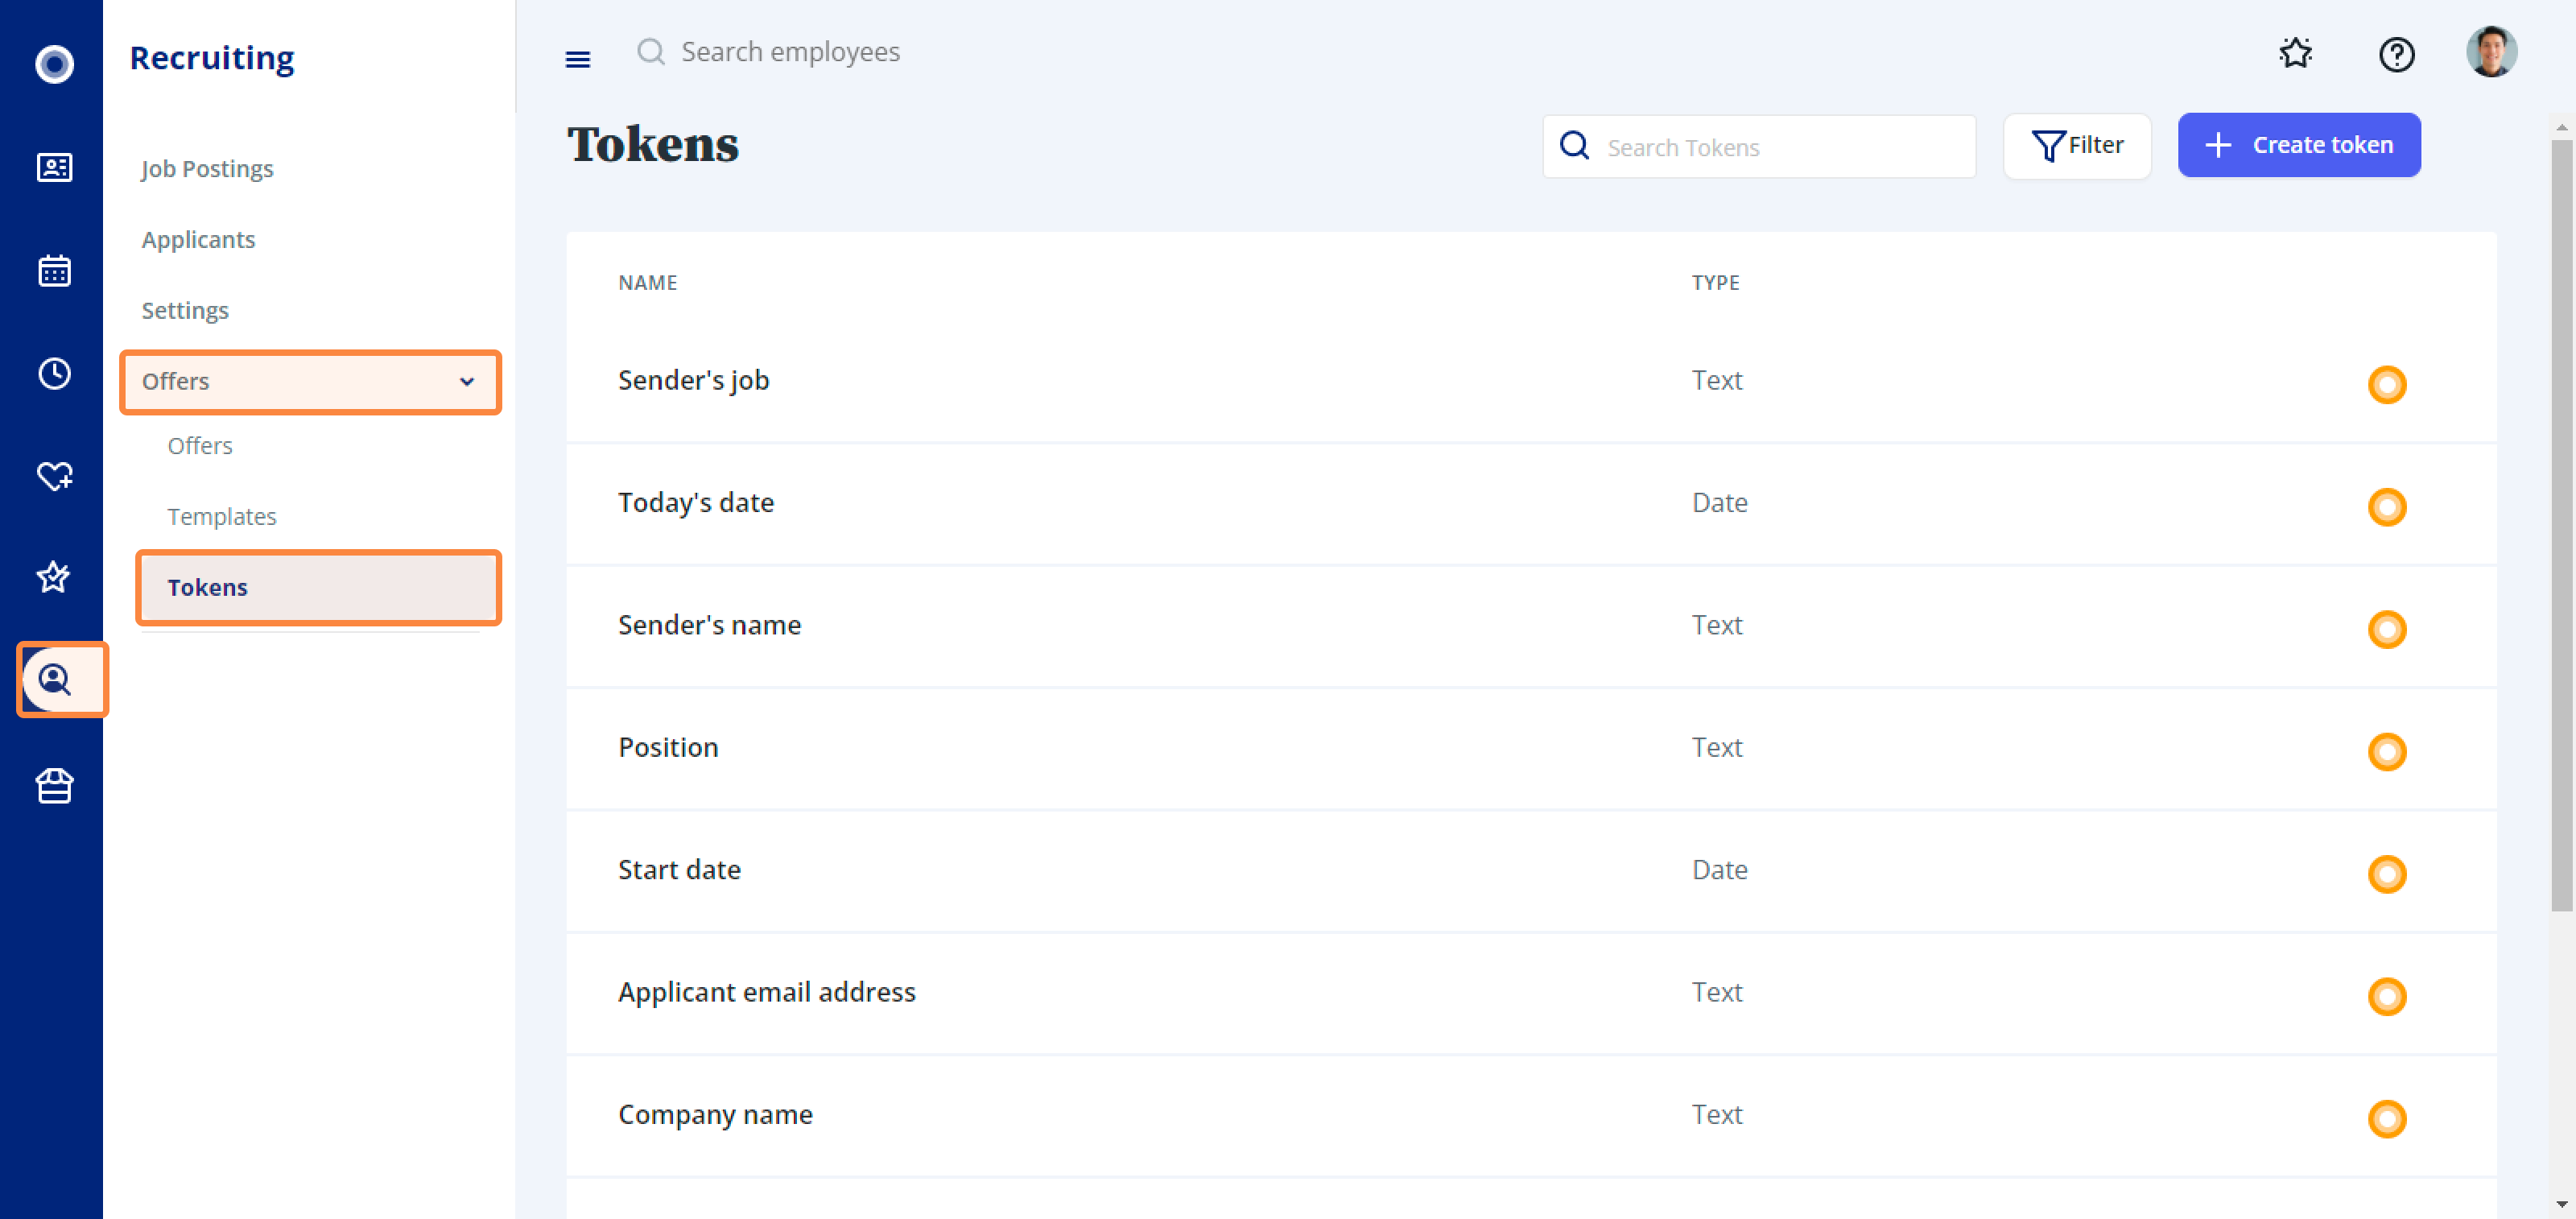Image resolution: width=2576 pixels, height=1219 pixels.
Task: Open the employee ID card icon
Action: (x=54, y=167)
